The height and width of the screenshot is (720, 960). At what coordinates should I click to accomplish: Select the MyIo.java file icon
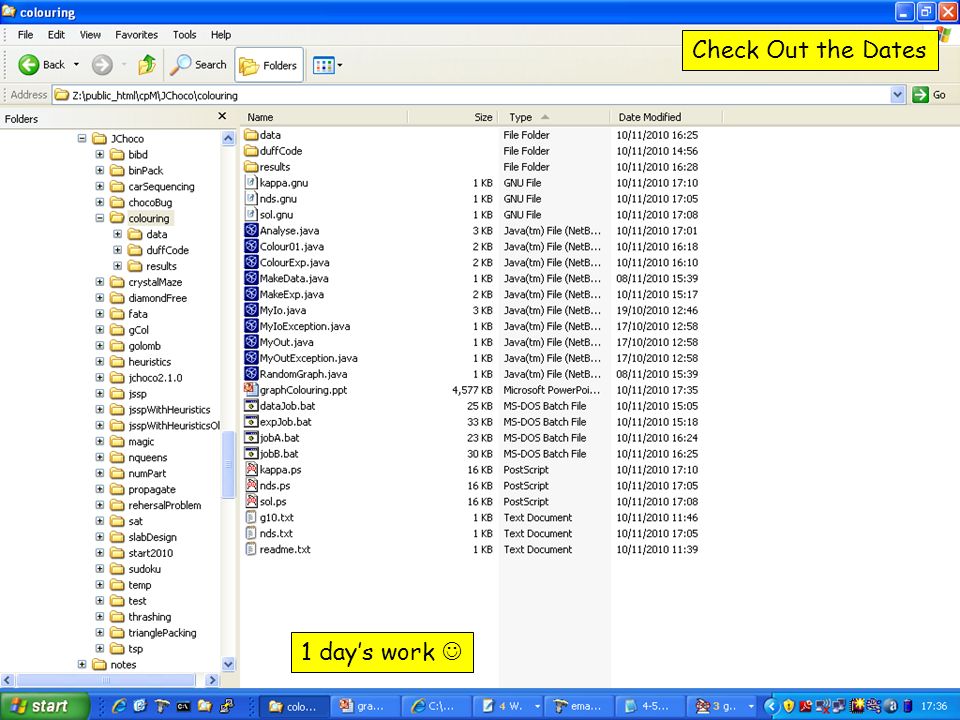[251, 310]
